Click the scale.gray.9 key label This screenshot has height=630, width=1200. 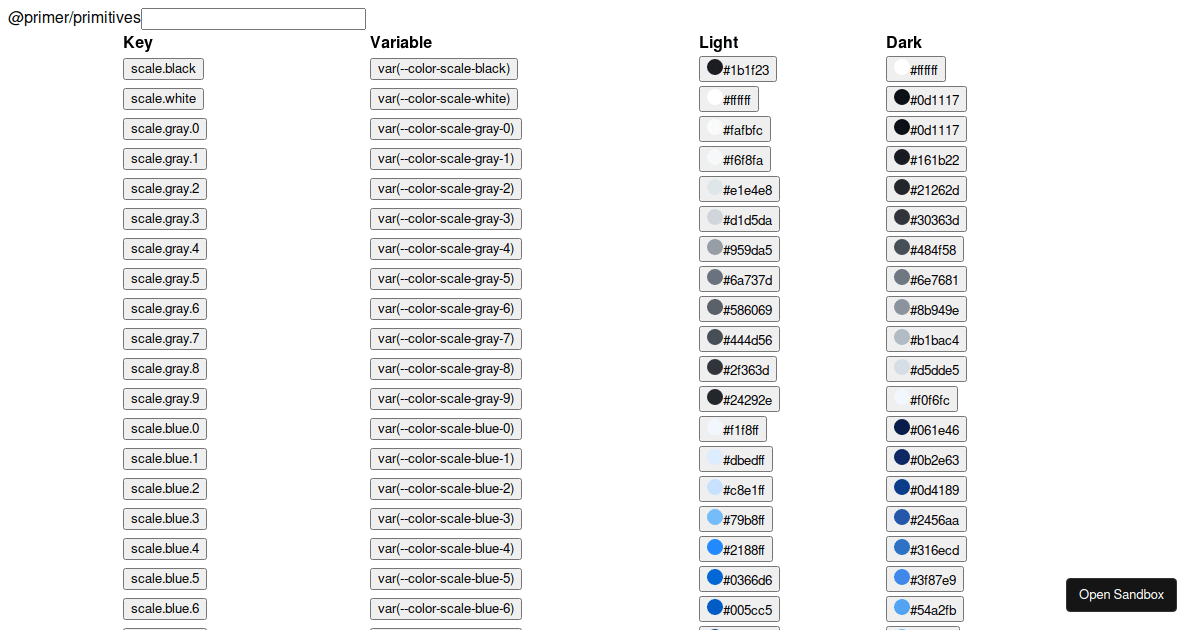tap(164, 398)
